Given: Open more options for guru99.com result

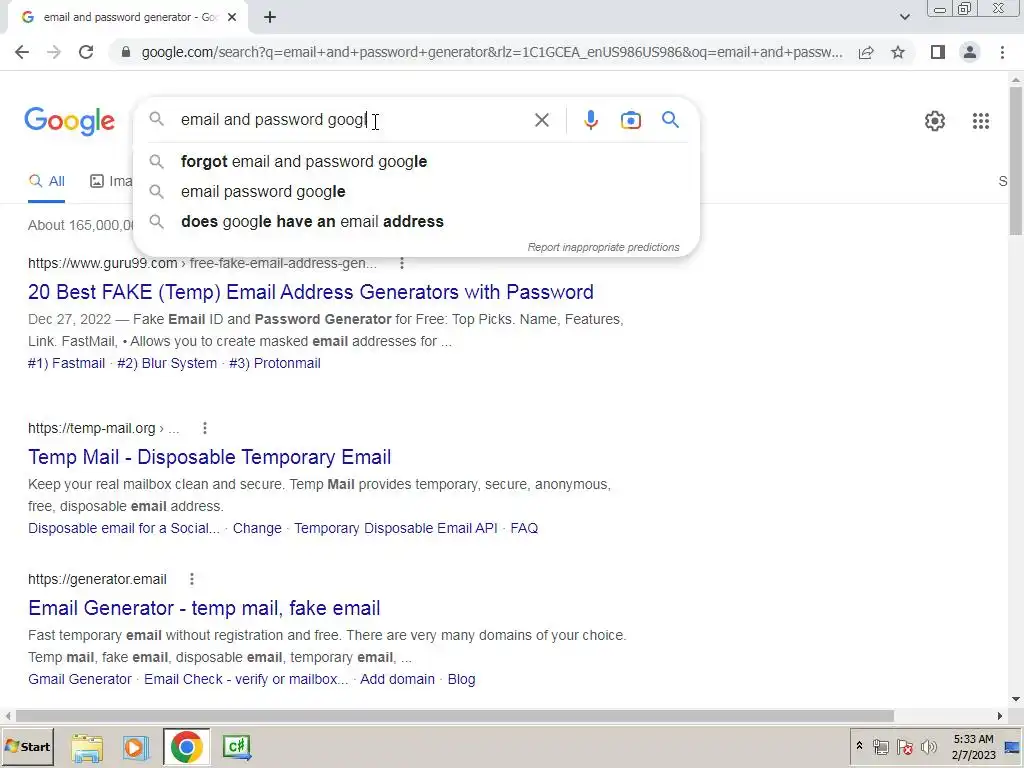Looking at the screenshot, I should (x=402, y=263).
